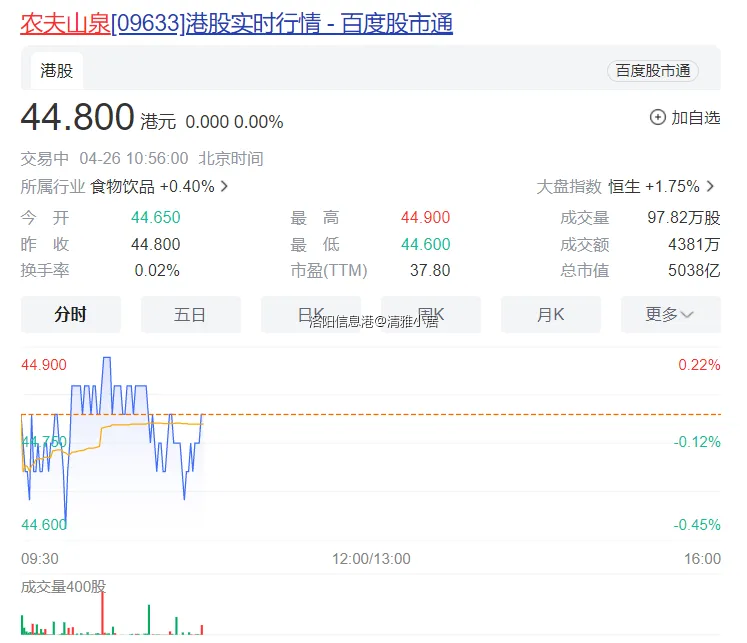
Task: Open the 农夫山泉[09633]港股实时行情 title link
Action: [236, 23]
